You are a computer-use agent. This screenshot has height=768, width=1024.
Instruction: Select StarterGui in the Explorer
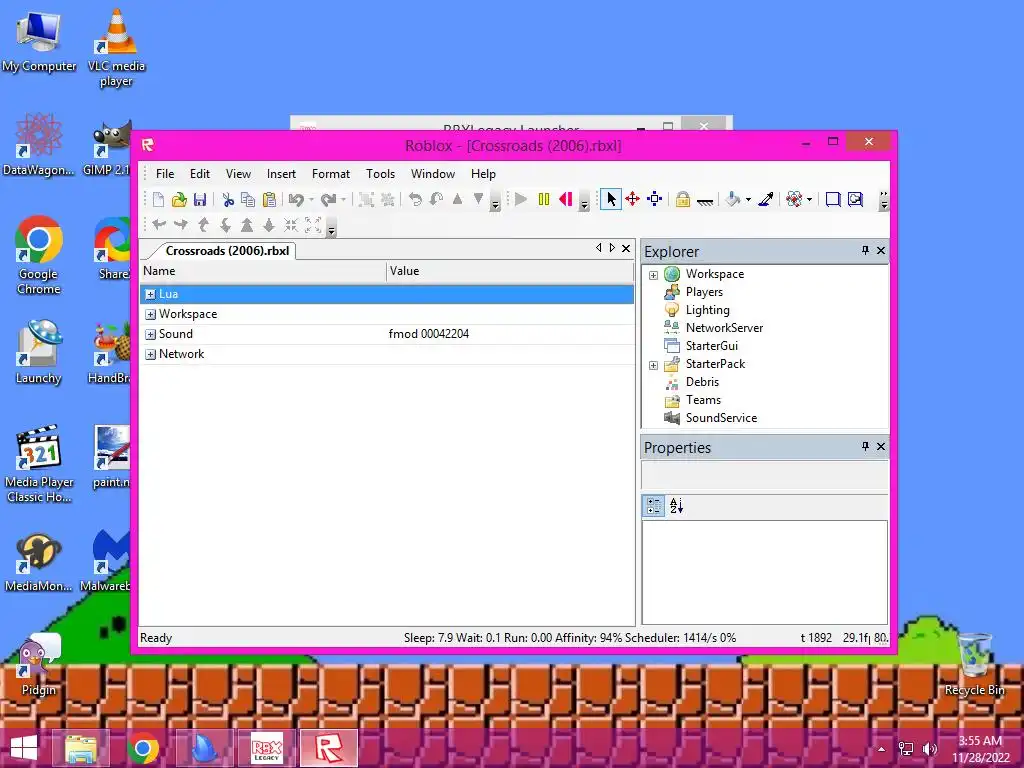point(711,346)
